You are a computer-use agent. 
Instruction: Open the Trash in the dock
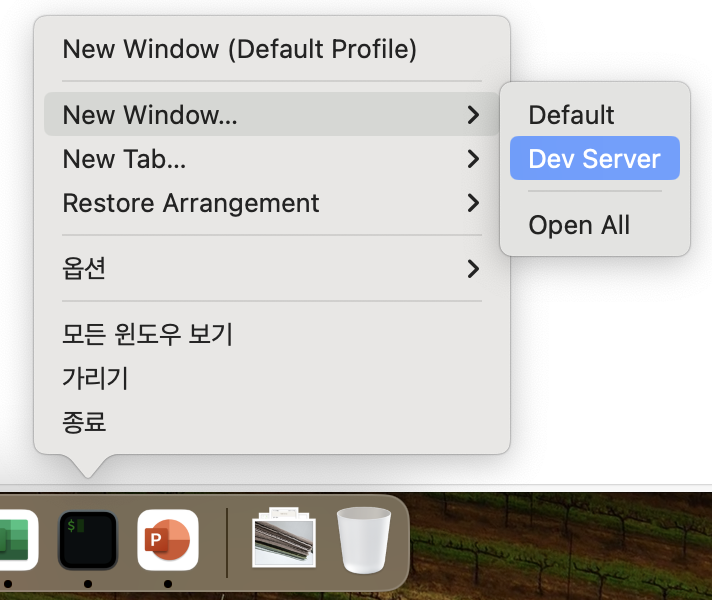(x=364, y=540)
